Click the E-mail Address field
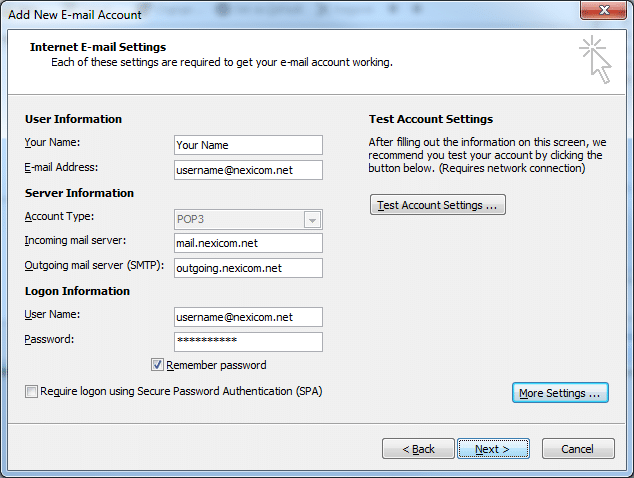 pyautogui.click(x=248, y=170)
